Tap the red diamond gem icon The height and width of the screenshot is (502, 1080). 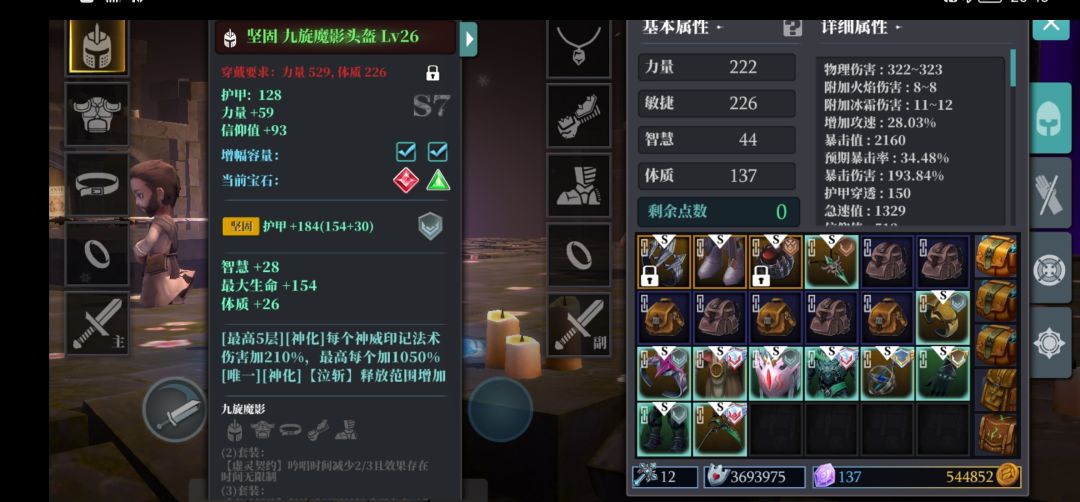click(406, 180)
